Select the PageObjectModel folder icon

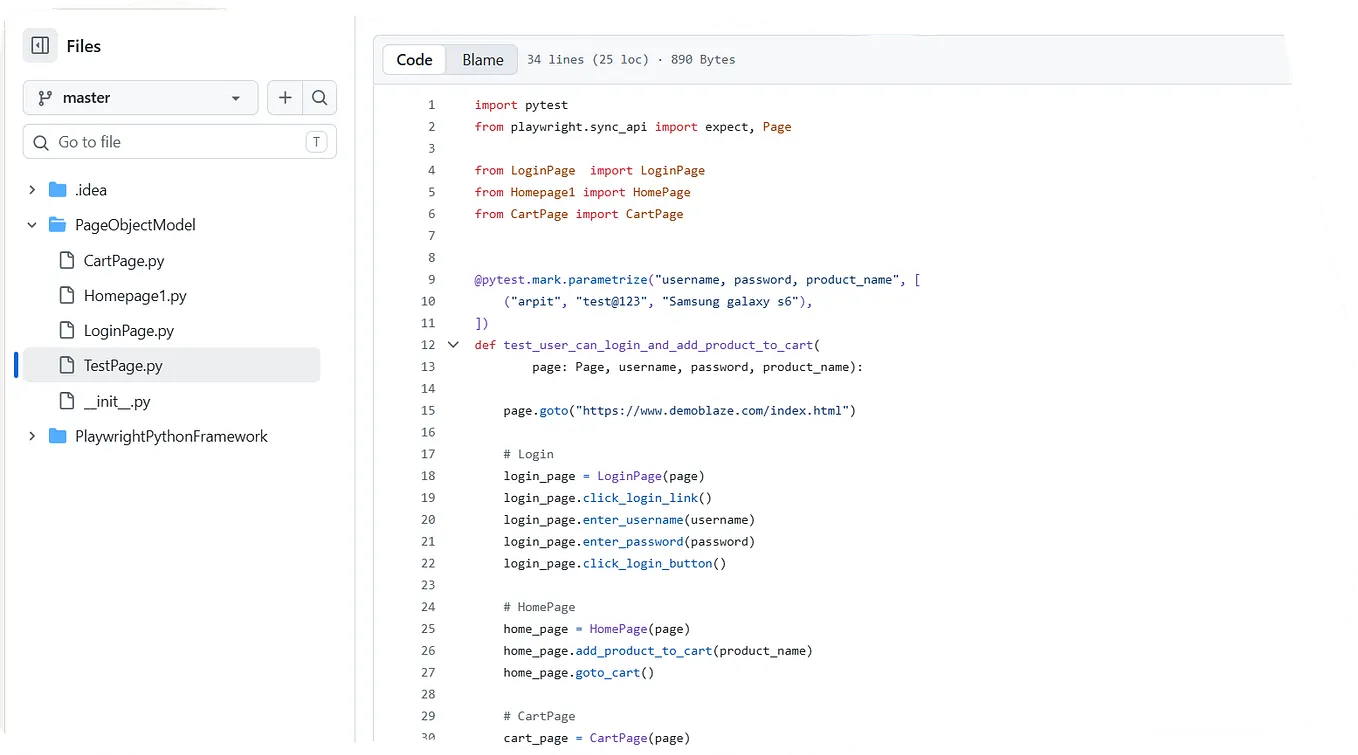point(57,225)
